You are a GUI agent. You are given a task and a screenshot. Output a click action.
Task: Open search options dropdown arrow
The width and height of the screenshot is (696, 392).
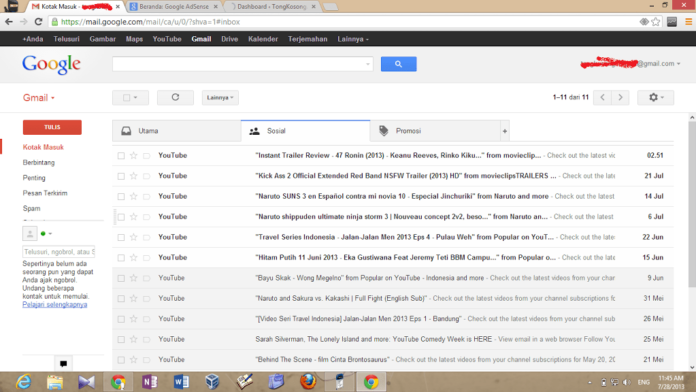368,64
